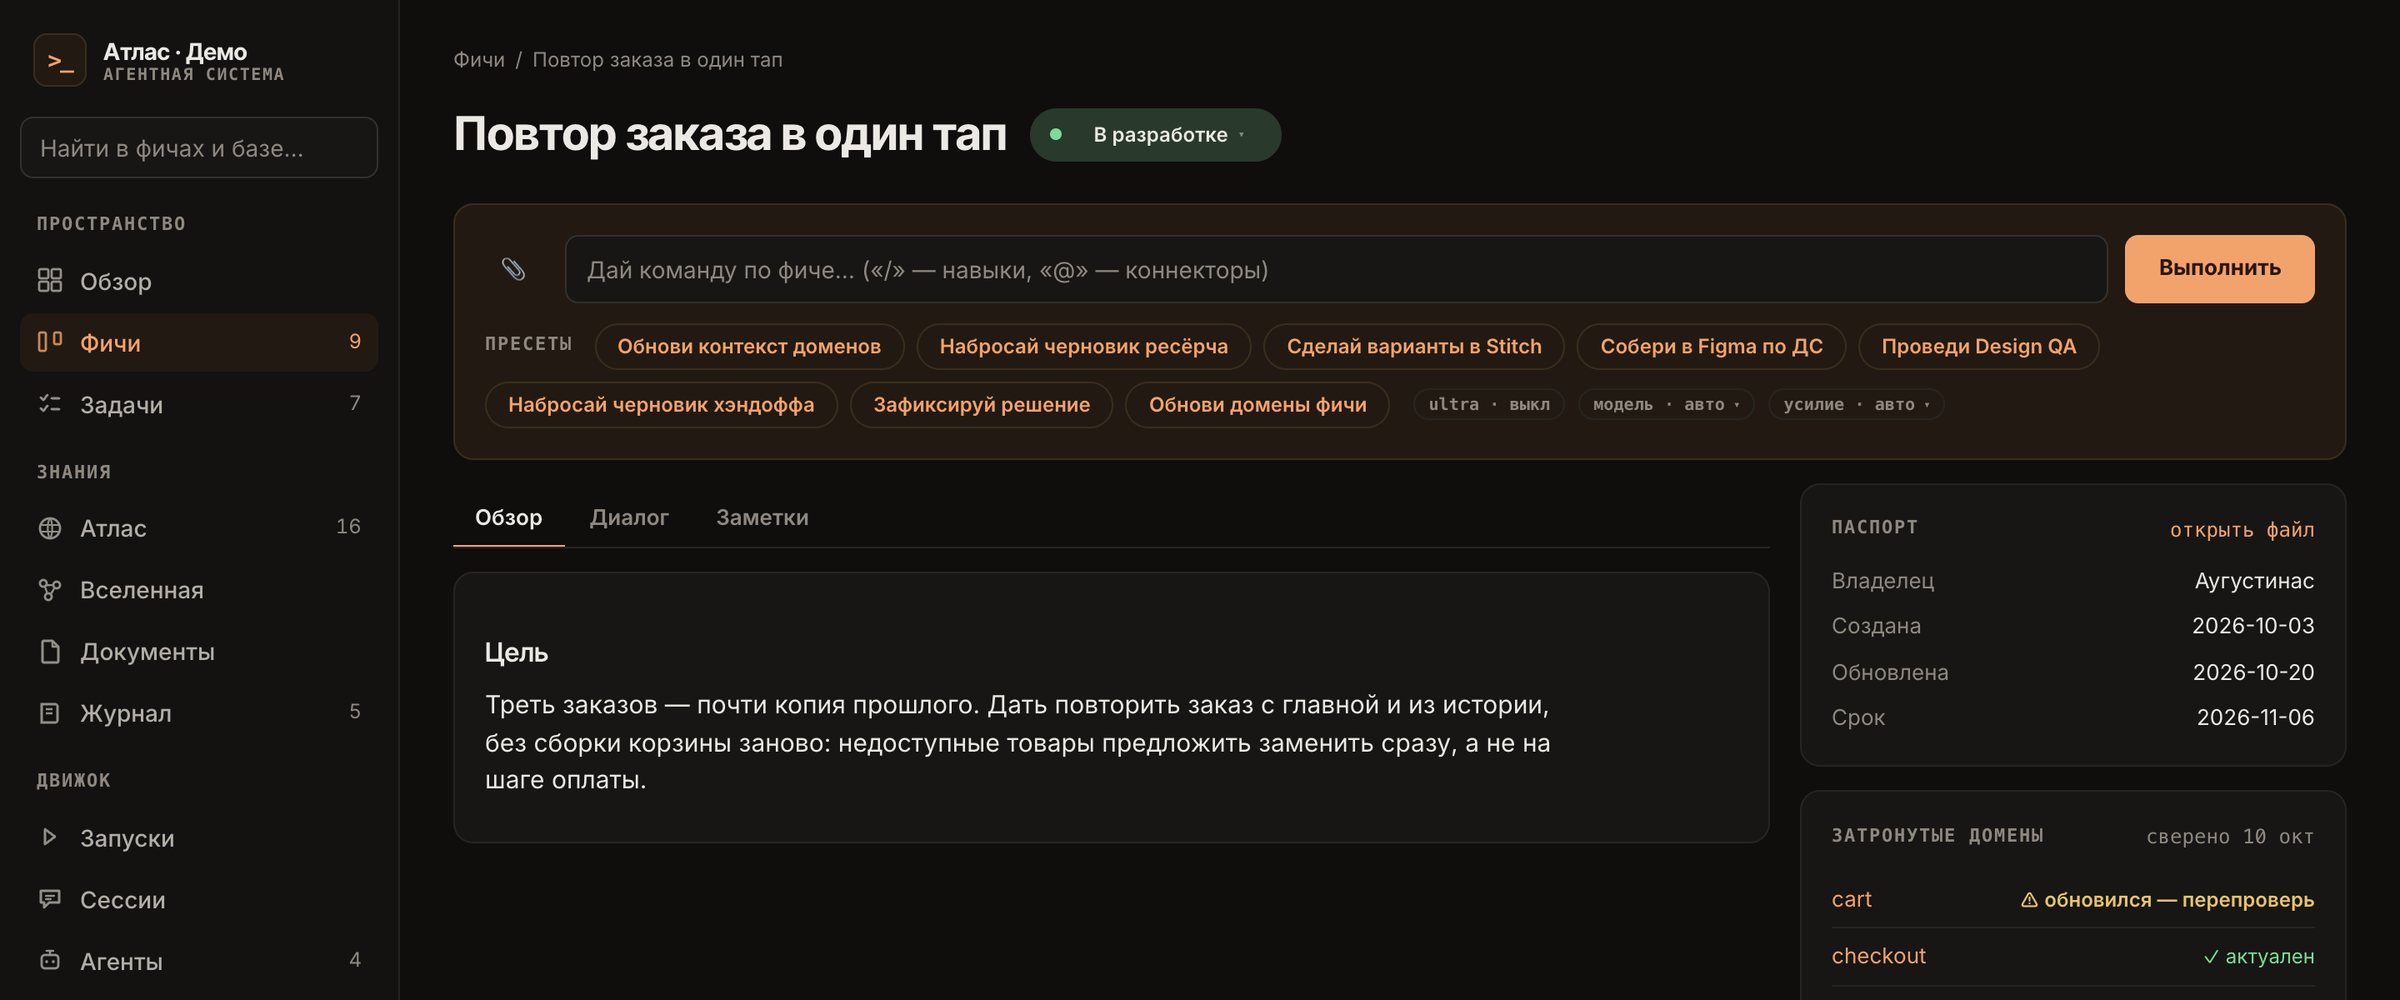
Task: Open Задачи in the sidebar menu
Action: tap(199, 404)
